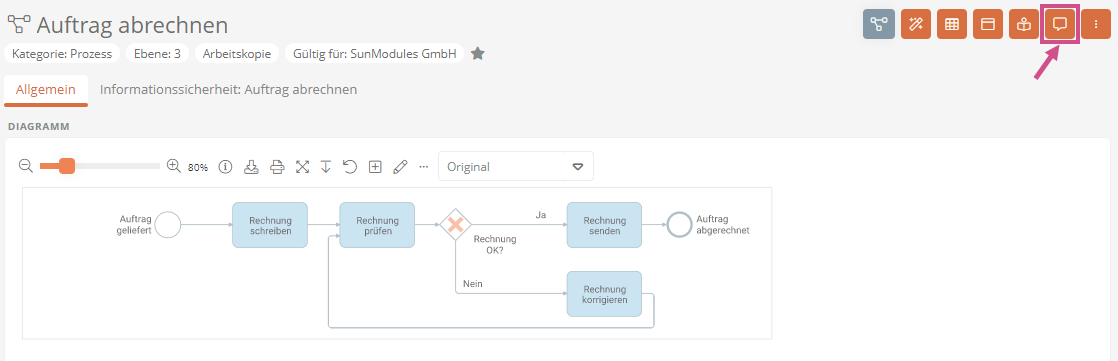
Task: Edit diagram with pencil icon
Action: point(400,167)
